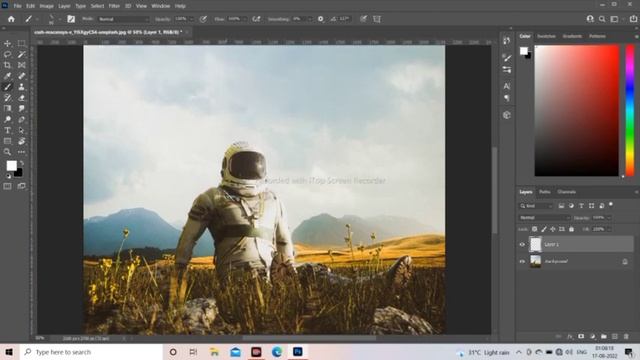Image resolution: width=640 pixels, height=360 pixels.
Task: Open symmetry paint options
Action: click(x=377, y=19)
